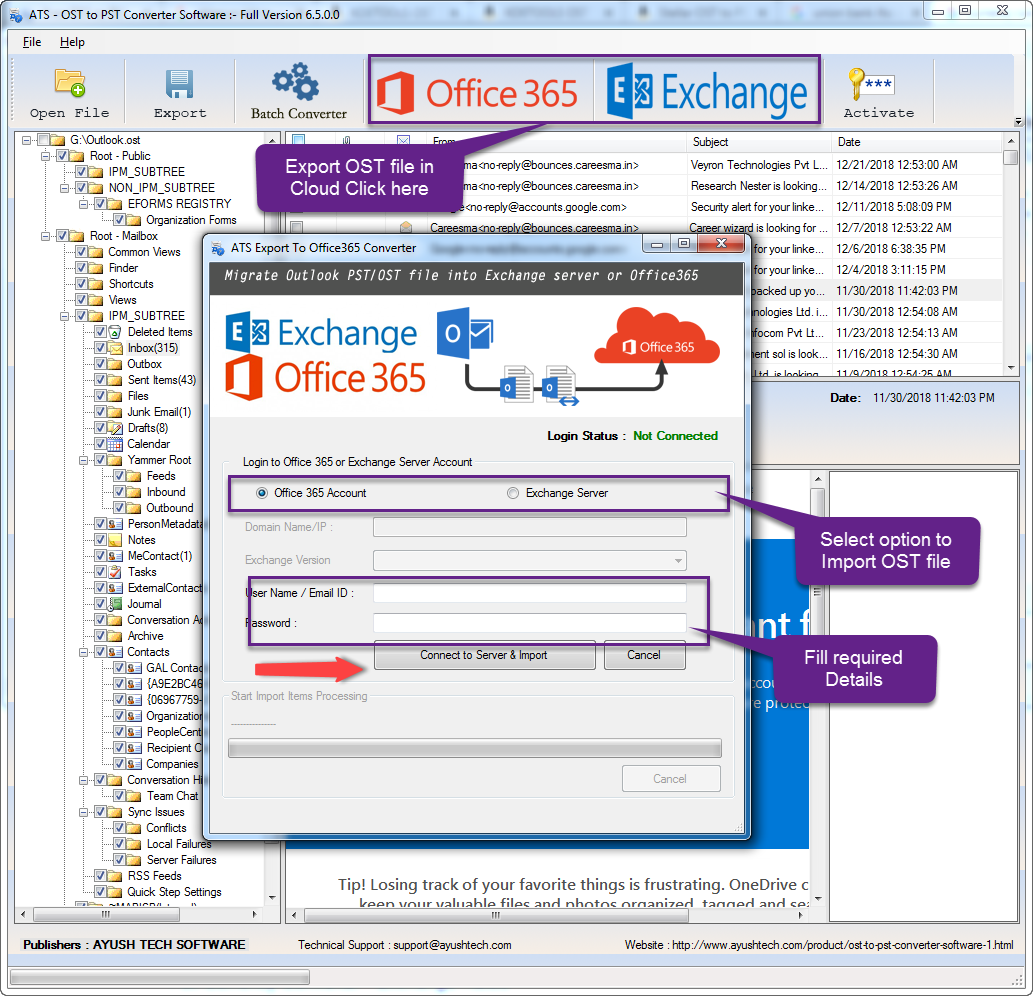This screenshot has height=996, width=1033.
Task: Click Connect to Server & Import button
Action: (484, 655)
